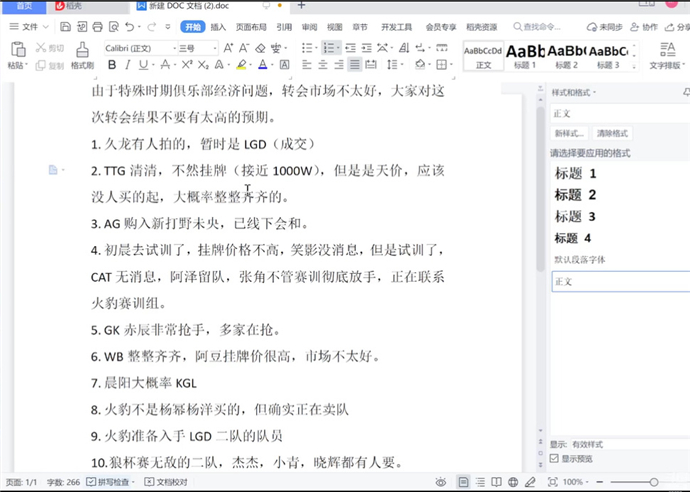Toggle the 显示预览 checkbox
690x492 pixels.
(554, 459)
